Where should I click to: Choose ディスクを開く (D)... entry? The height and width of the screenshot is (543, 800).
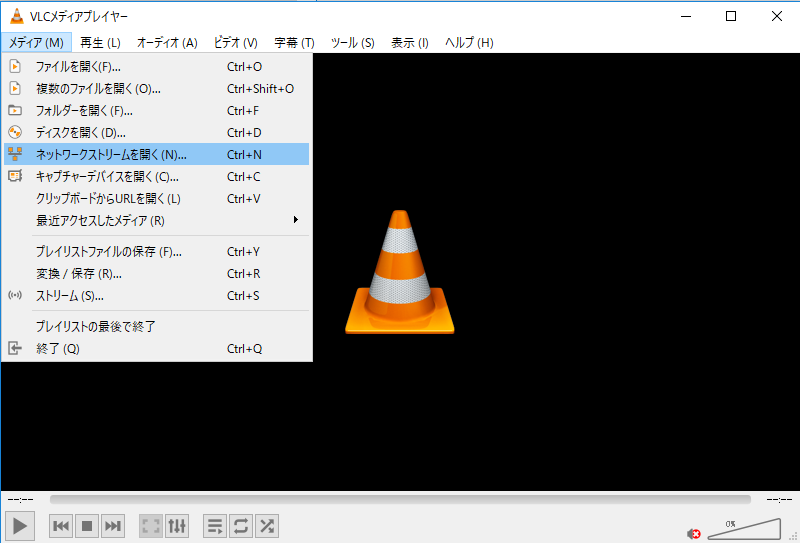156,132
